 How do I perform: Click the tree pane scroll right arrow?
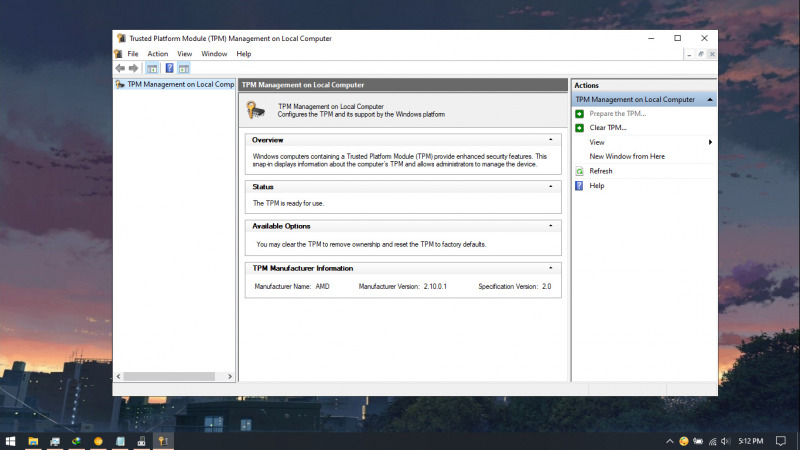pyautogui.click(x=230, y=377)
